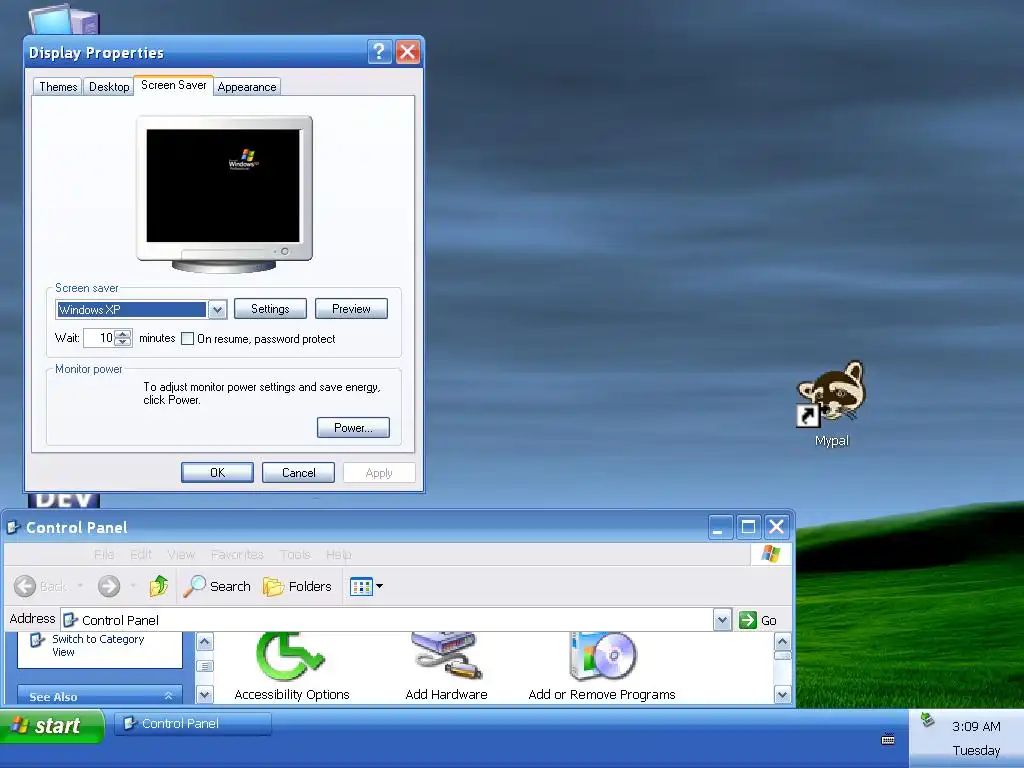The height and width of the screenshot is (768, 1024).
Task: Open the screen saver selection dropdown
Action: coord(217,310)
